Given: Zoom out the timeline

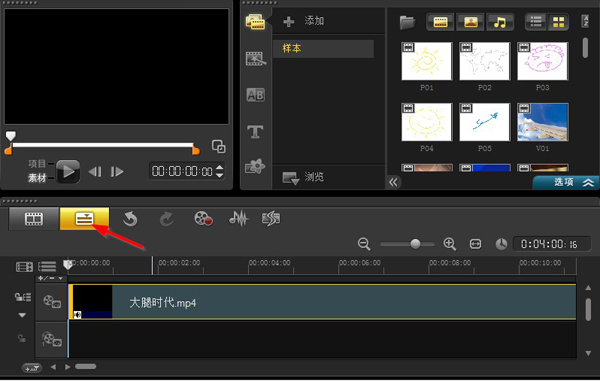Looking at the screenshot, I should (x=364, y=244).
